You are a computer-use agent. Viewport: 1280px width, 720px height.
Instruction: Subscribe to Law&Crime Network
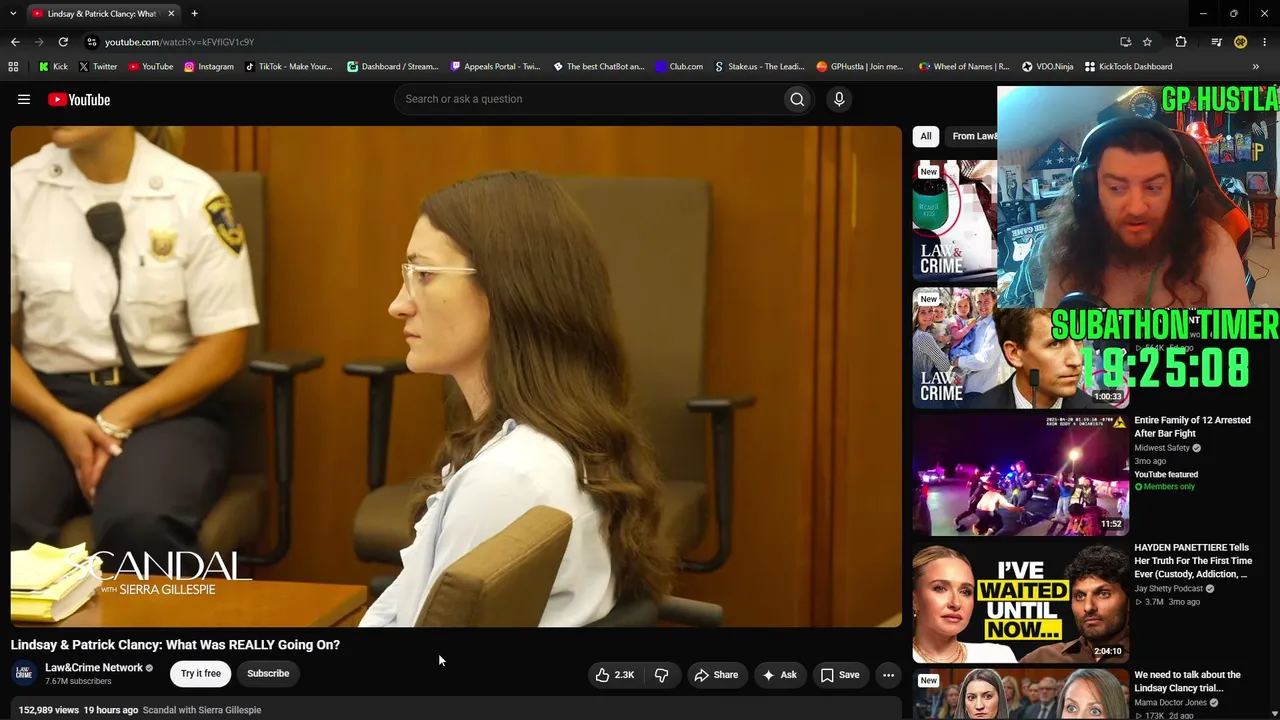click(x=268, y=674)
